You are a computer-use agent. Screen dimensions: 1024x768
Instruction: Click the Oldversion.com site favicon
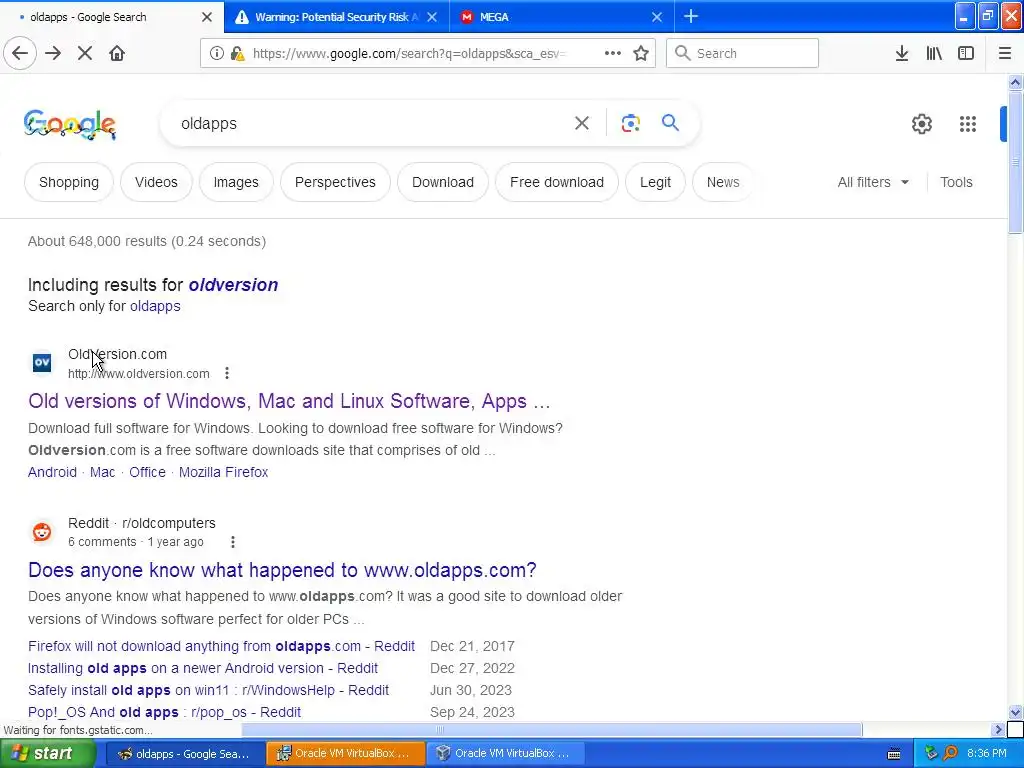pyautogui.click(x=42, y=362)
